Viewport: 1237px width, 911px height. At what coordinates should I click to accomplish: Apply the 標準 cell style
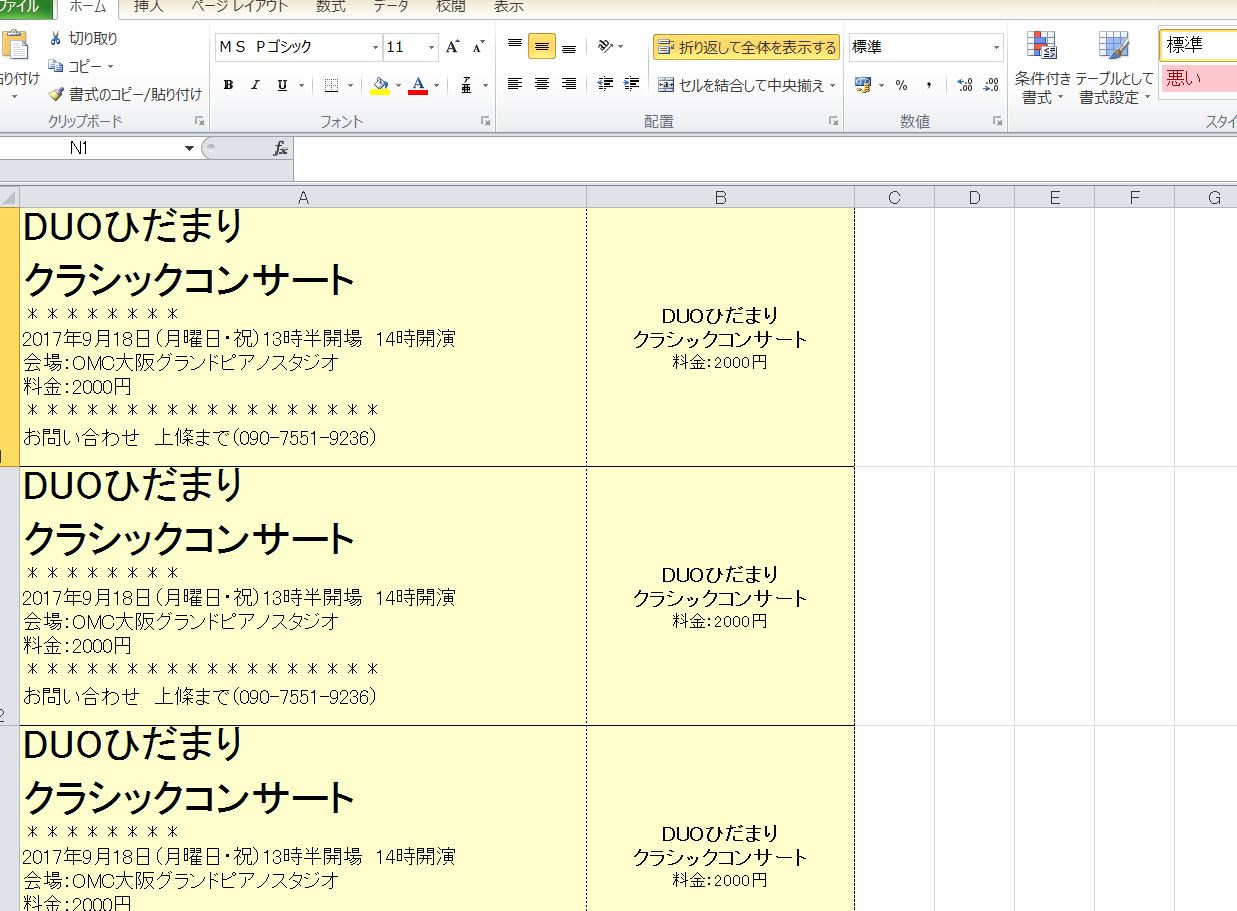tap(1198, 46)
